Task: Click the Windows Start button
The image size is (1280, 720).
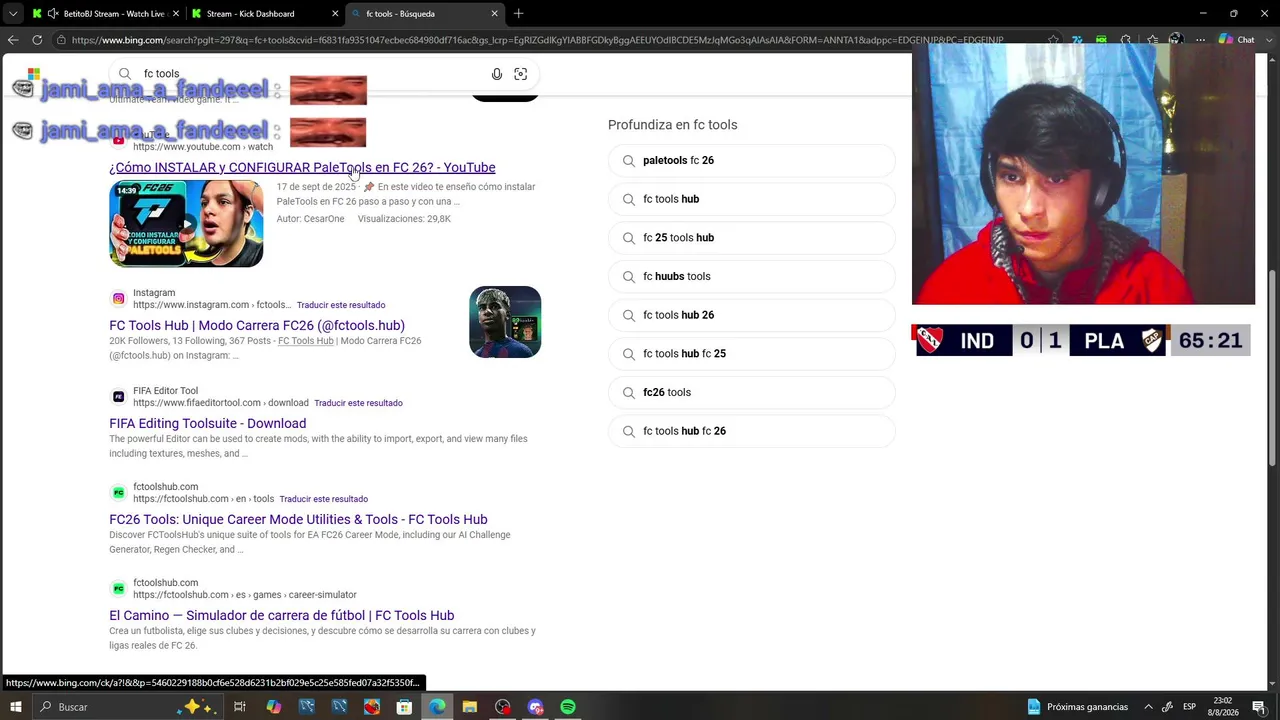Action: [16, 707]
